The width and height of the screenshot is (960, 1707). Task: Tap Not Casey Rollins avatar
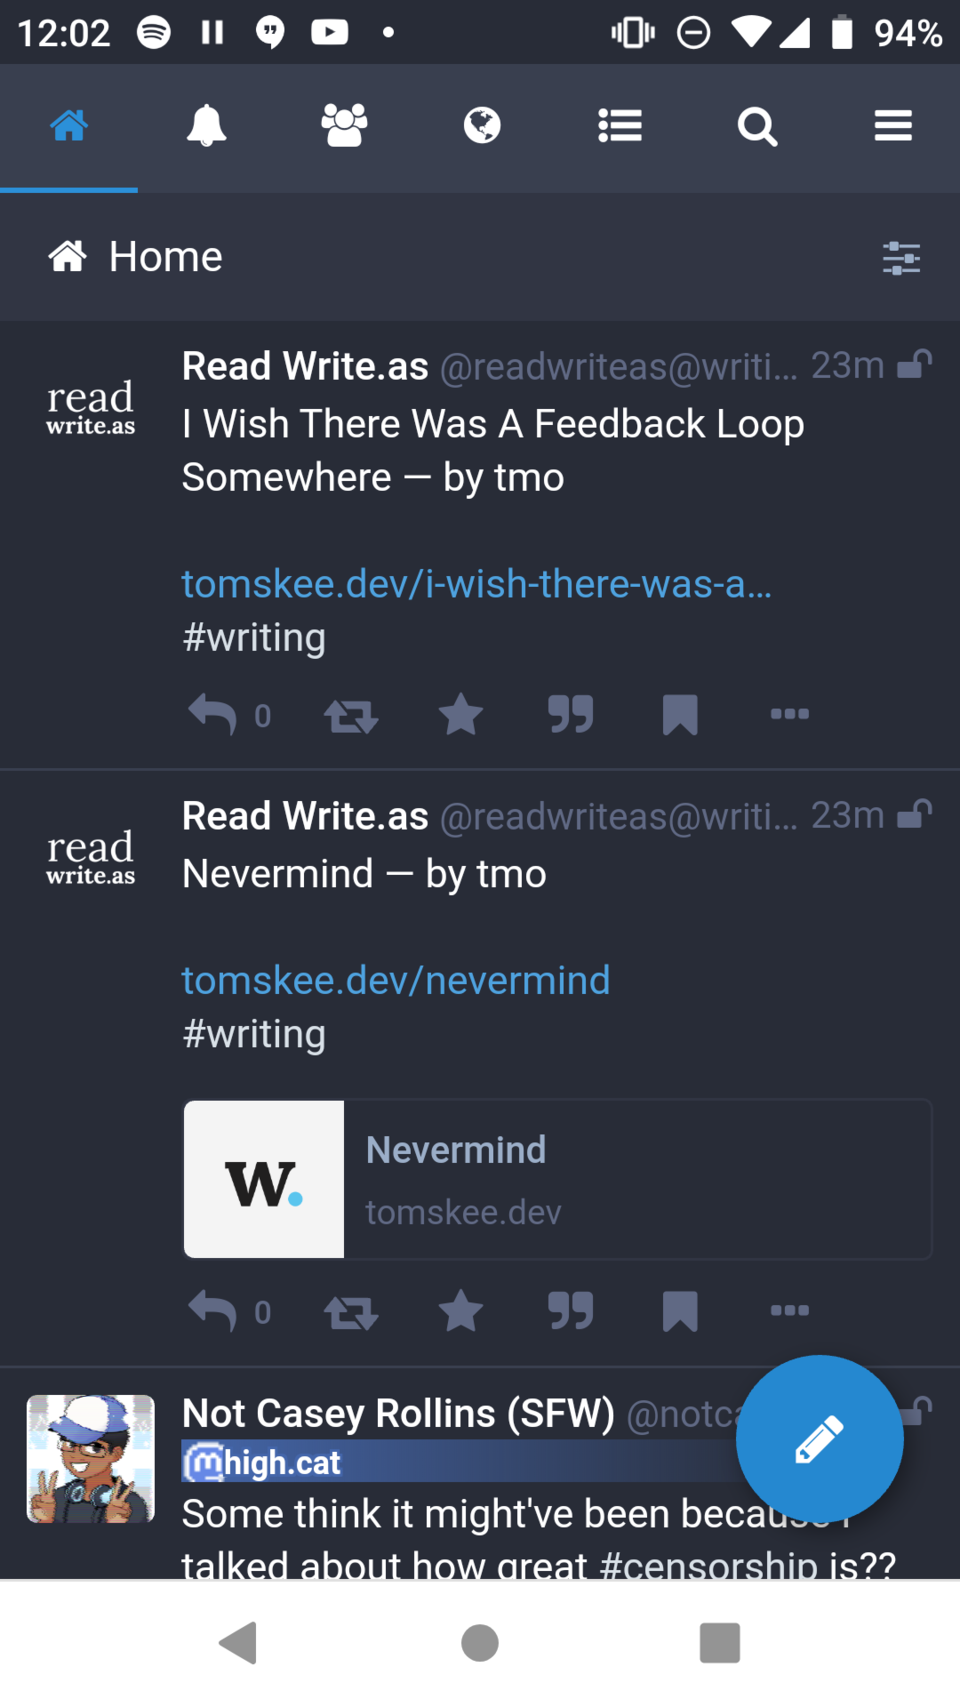[91, 1458]
